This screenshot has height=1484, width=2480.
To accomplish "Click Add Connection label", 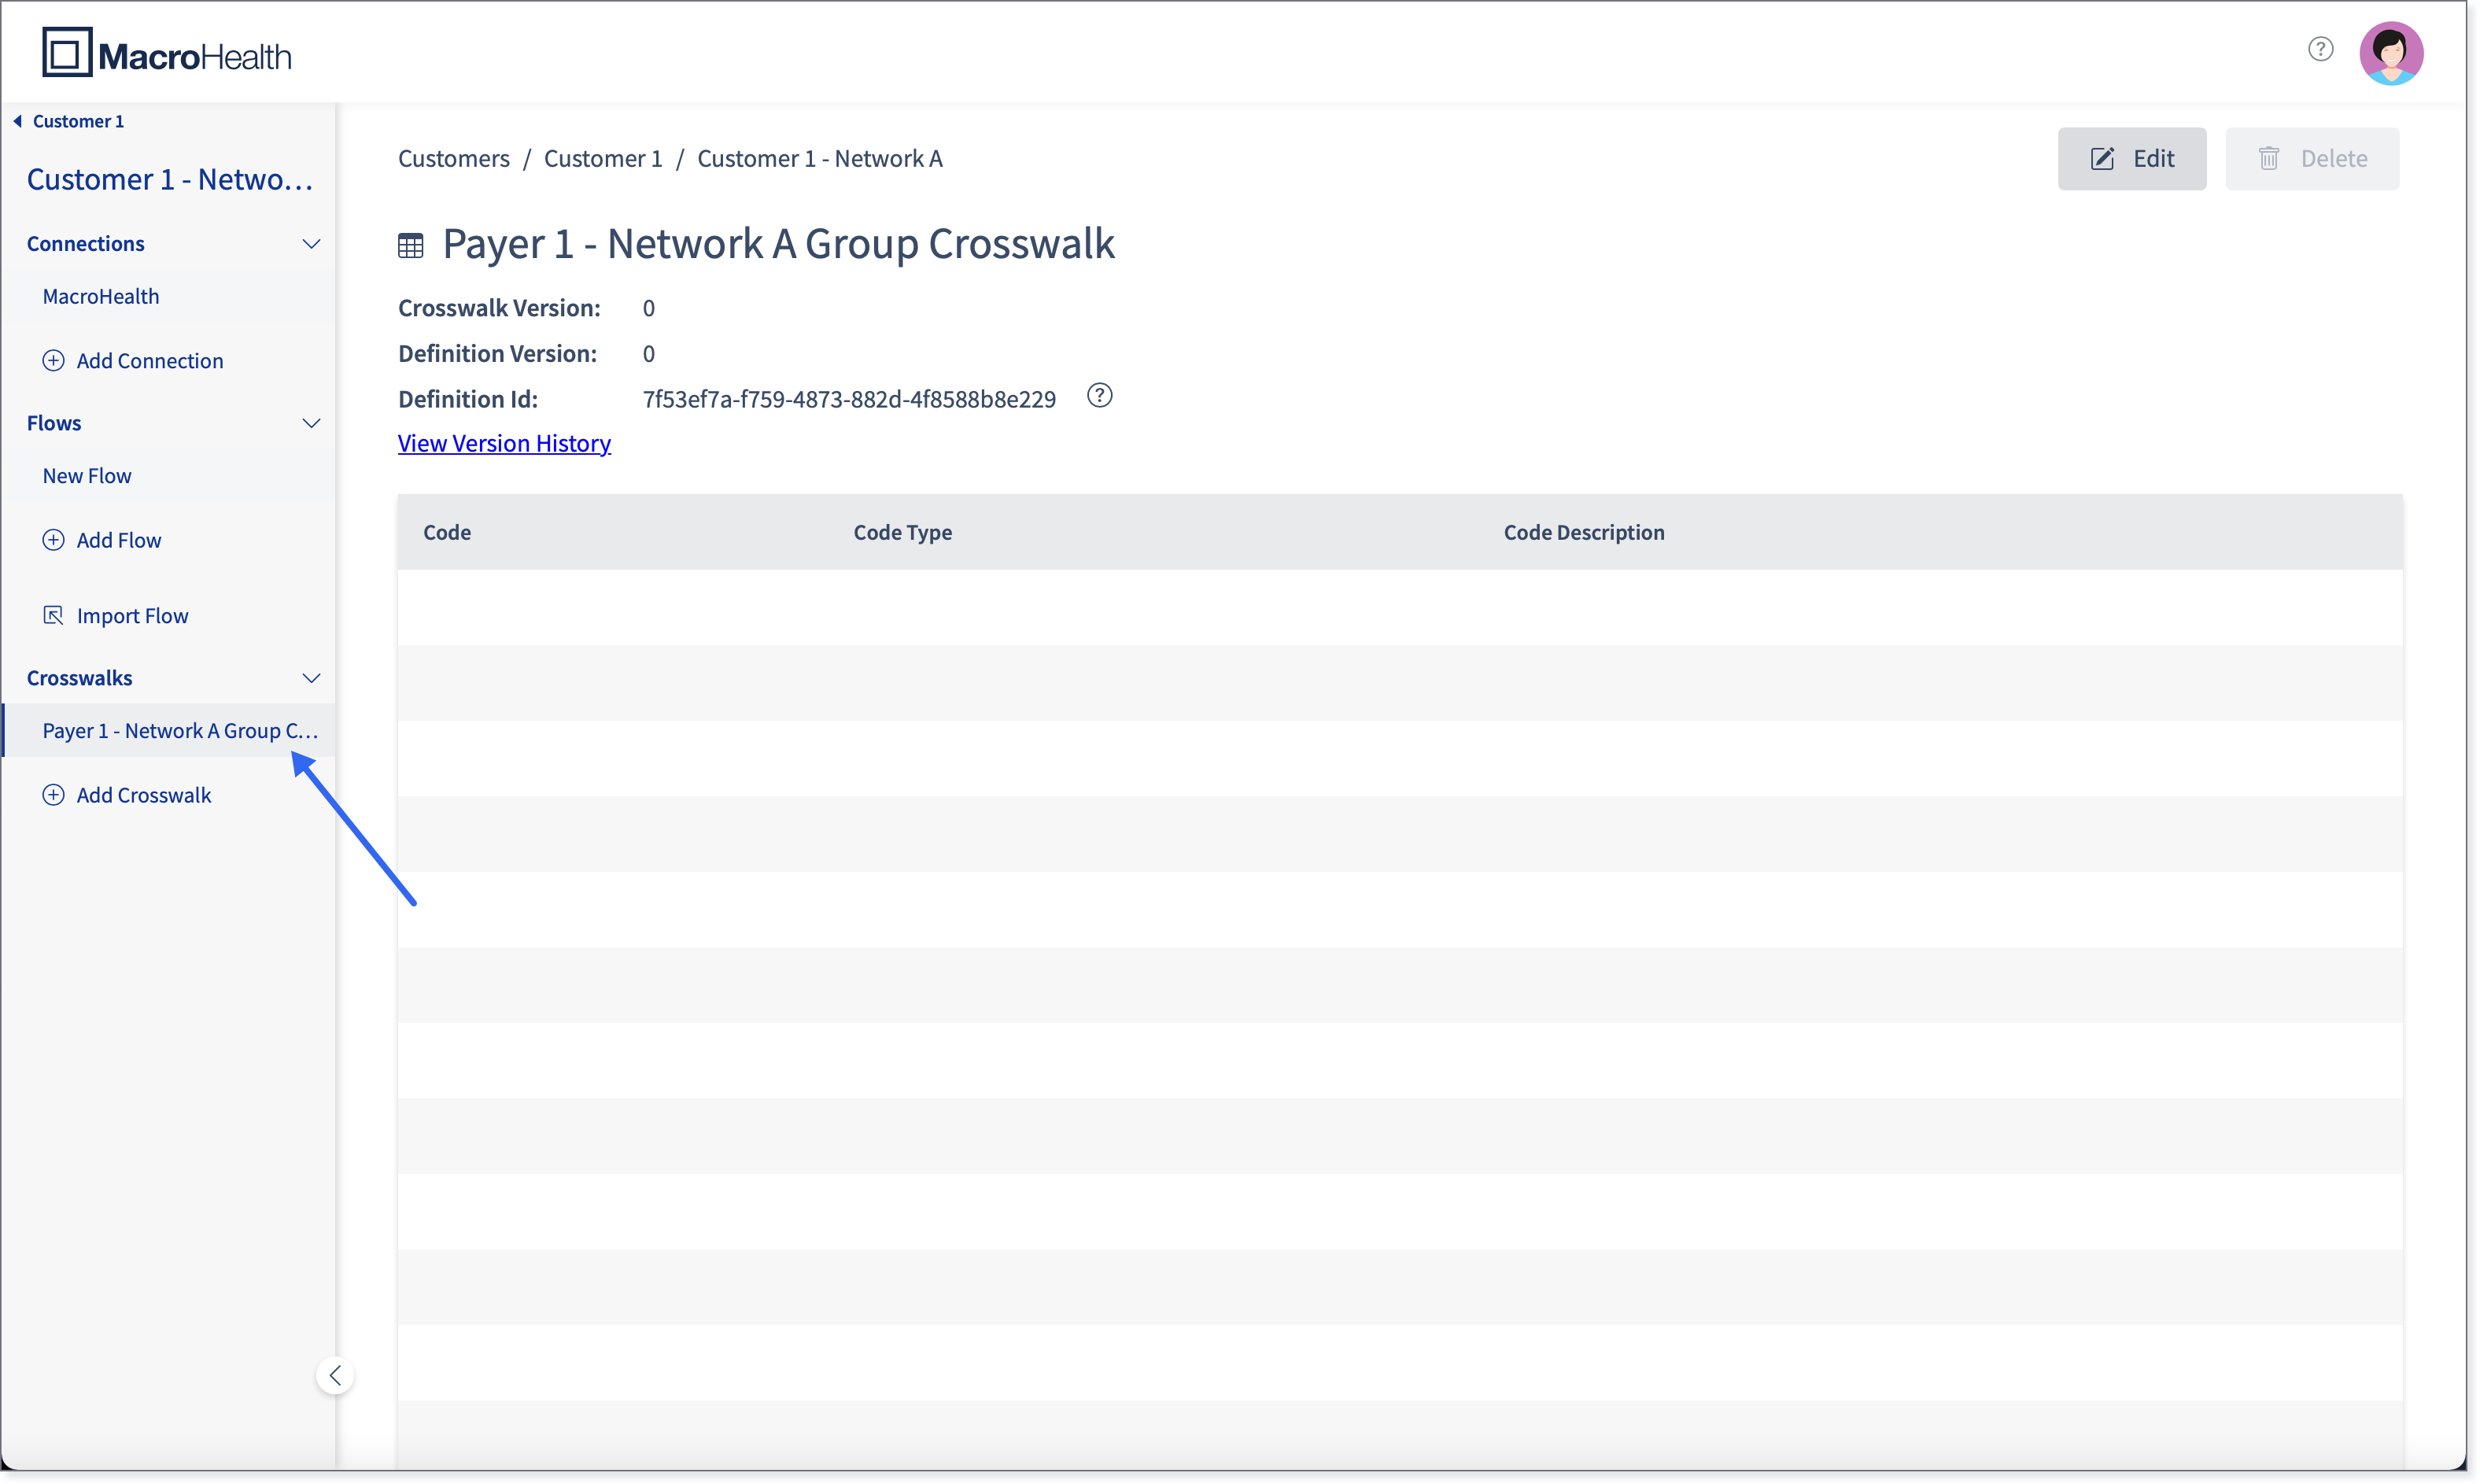I will [x=150, y=361].
